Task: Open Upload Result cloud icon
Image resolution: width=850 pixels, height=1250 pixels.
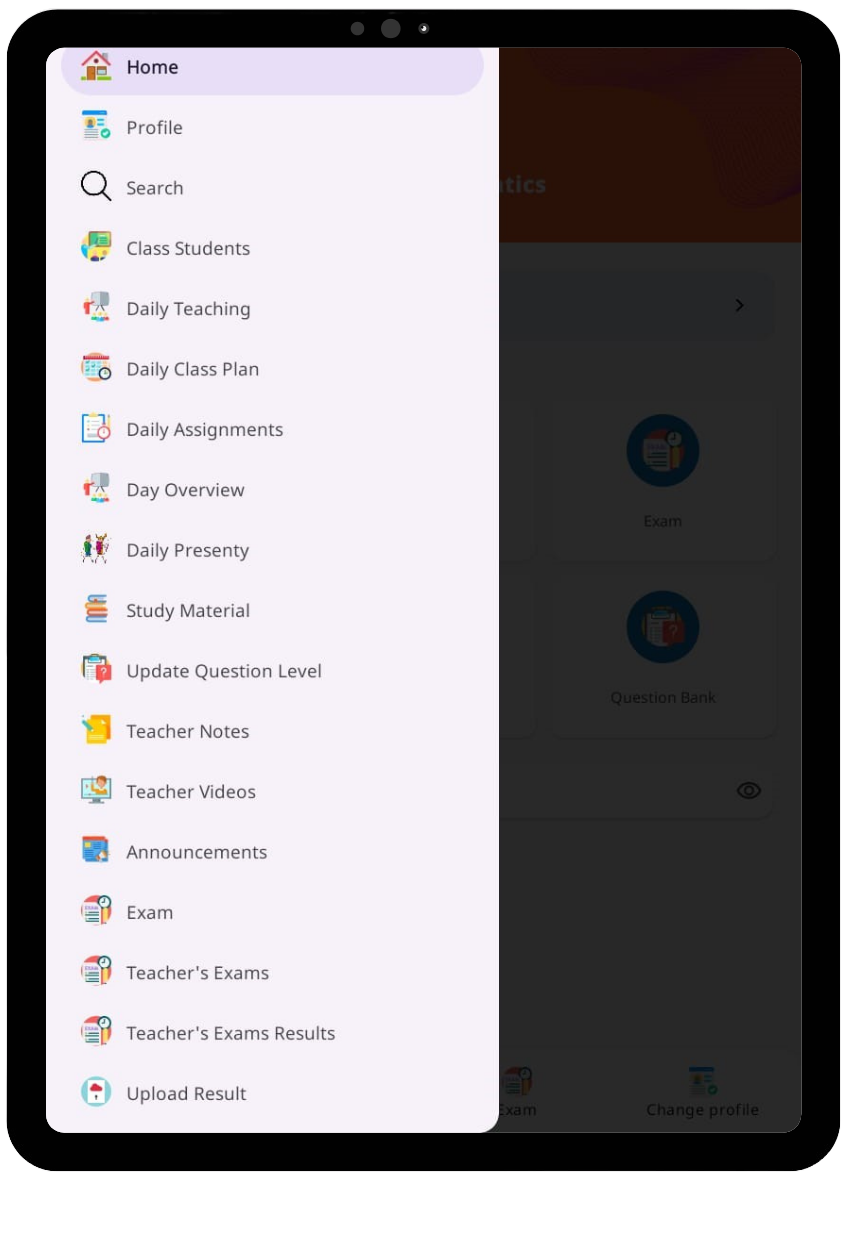Action: (x=96, y=1092)
